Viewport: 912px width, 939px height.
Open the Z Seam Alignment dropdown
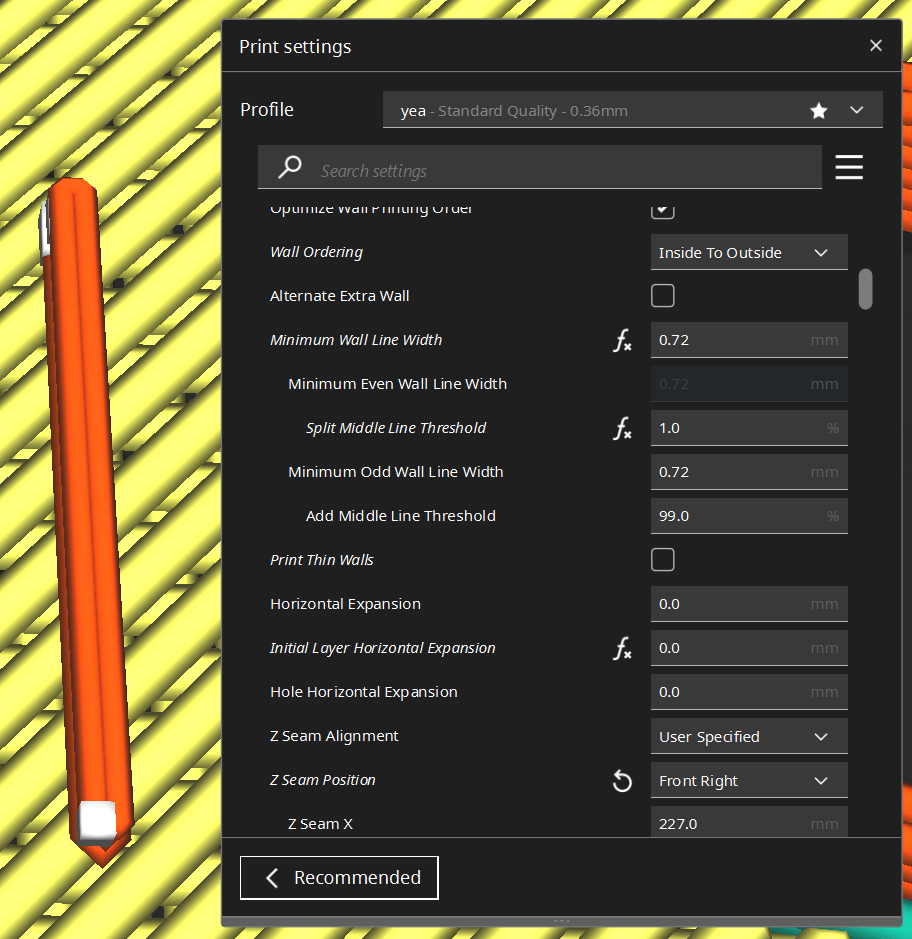point(749,736)
